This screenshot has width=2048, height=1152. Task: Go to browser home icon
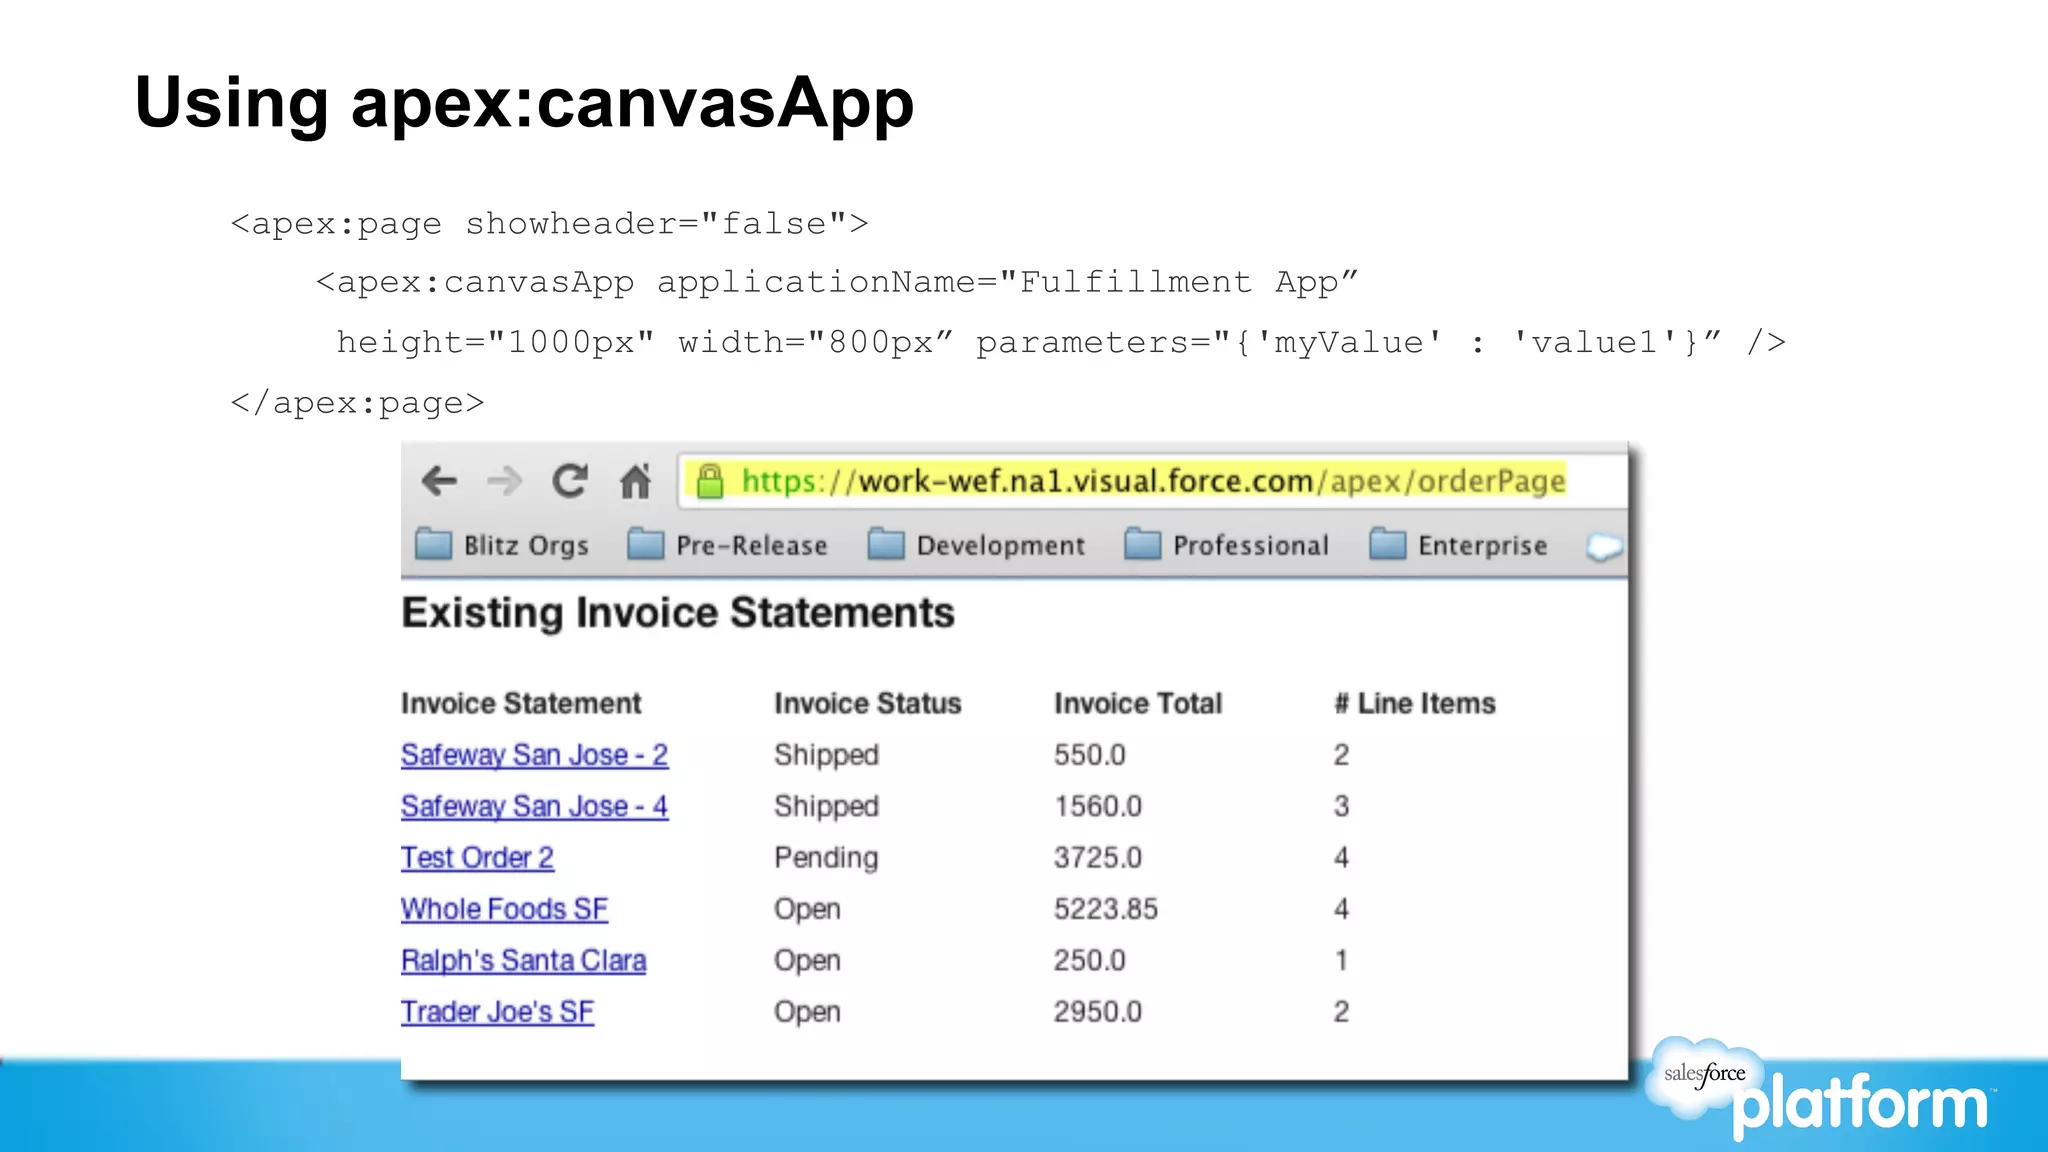(635, 481)
